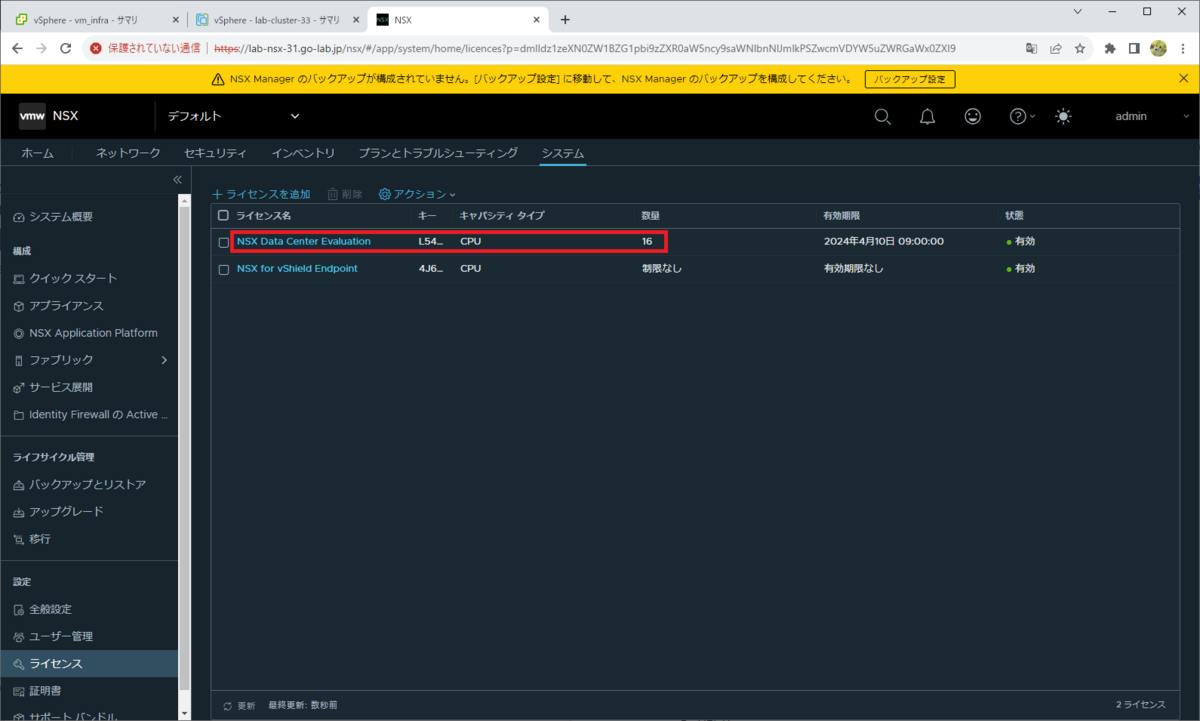Click the vmw NSX logo
Viewport: 1200px width, 721px height.
coord(48,116)
